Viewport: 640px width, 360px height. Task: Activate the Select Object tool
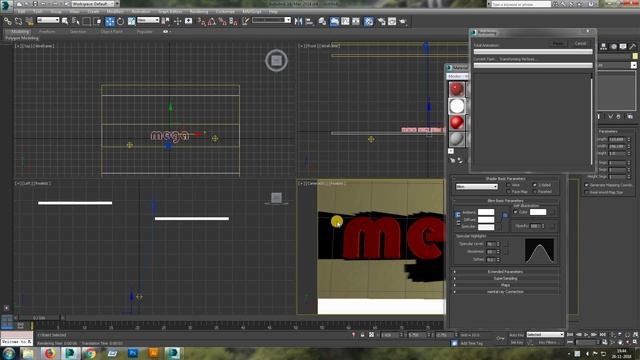(65, 21)
